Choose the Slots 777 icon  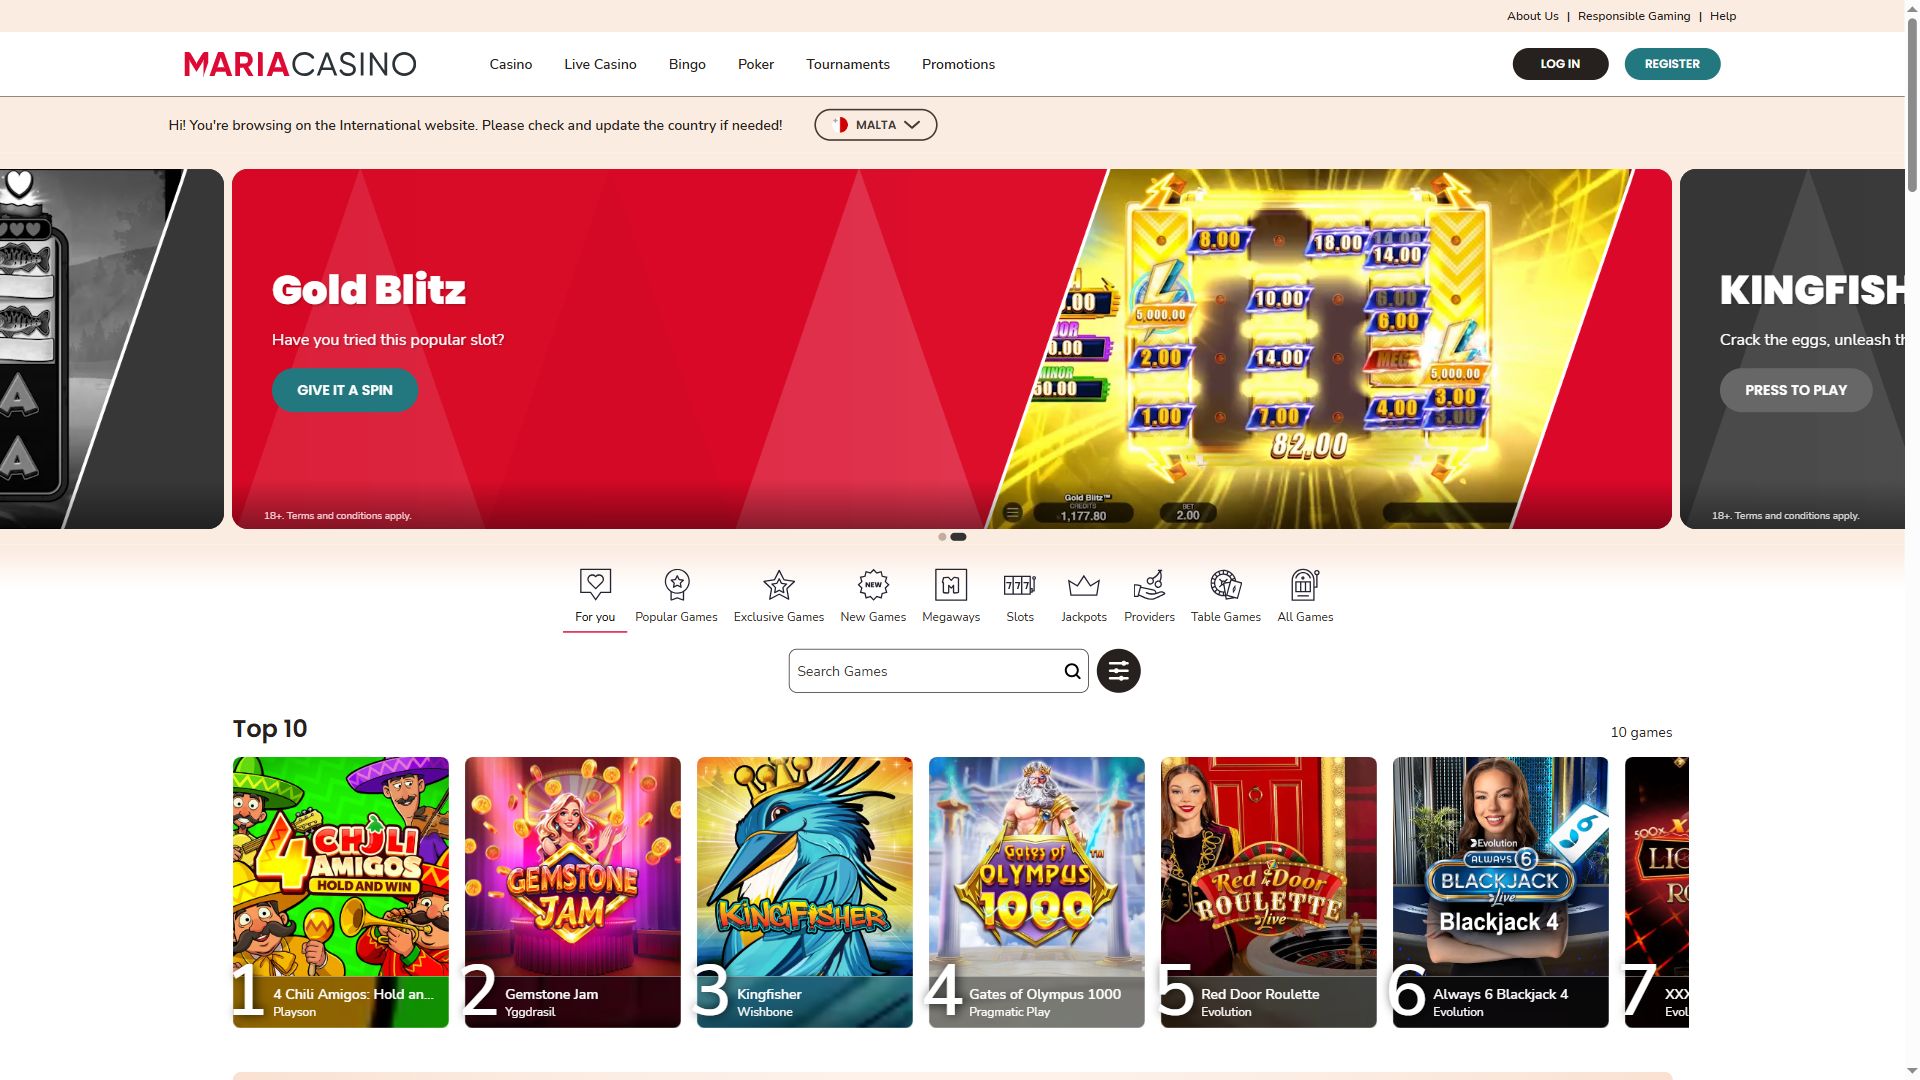1020,584
